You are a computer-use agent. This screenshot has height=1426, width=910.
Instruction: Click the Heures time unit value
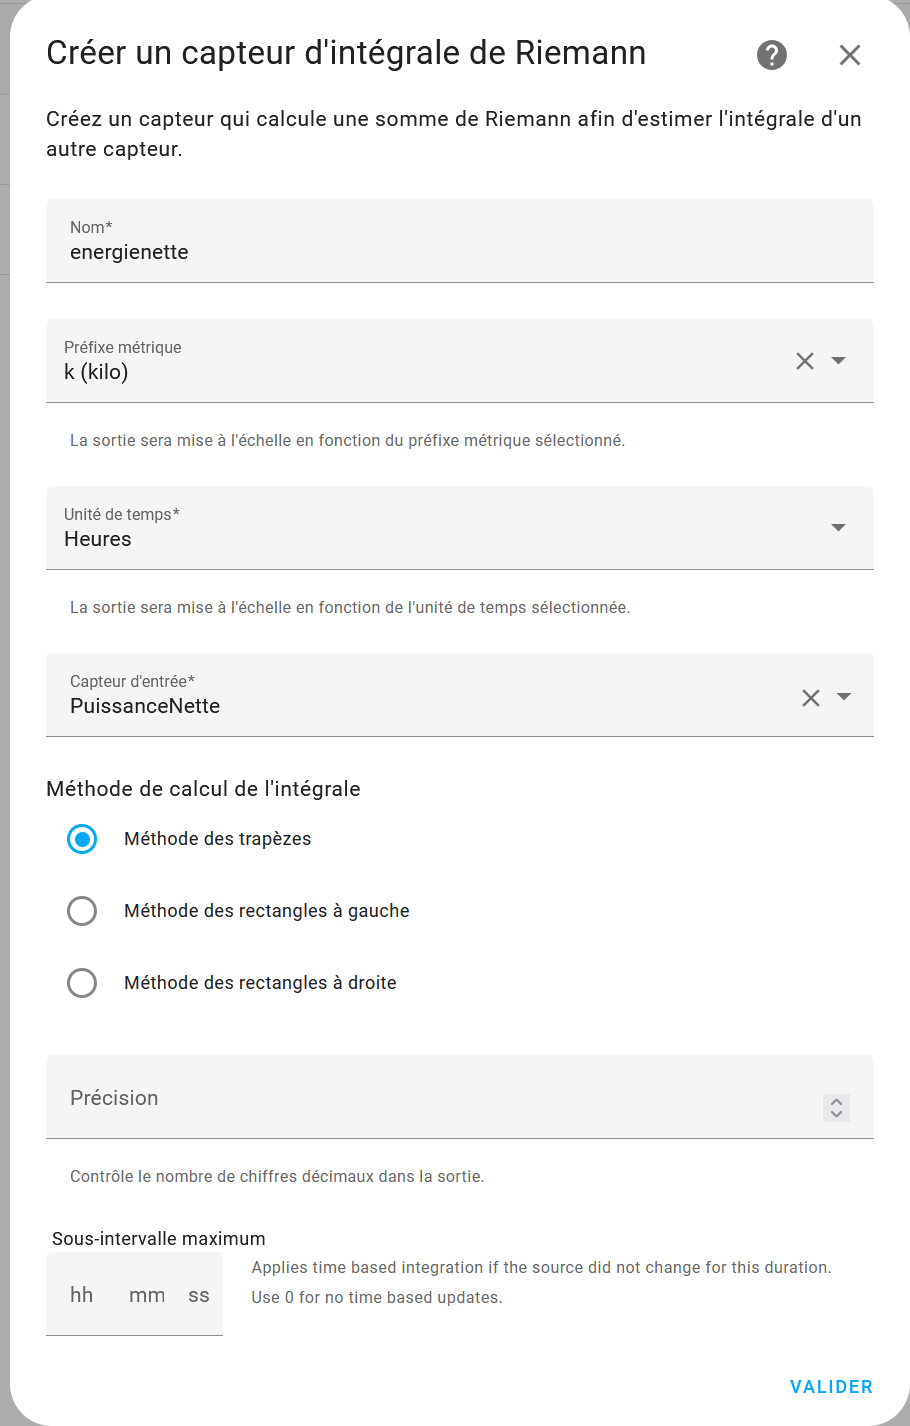coord(98,539)
